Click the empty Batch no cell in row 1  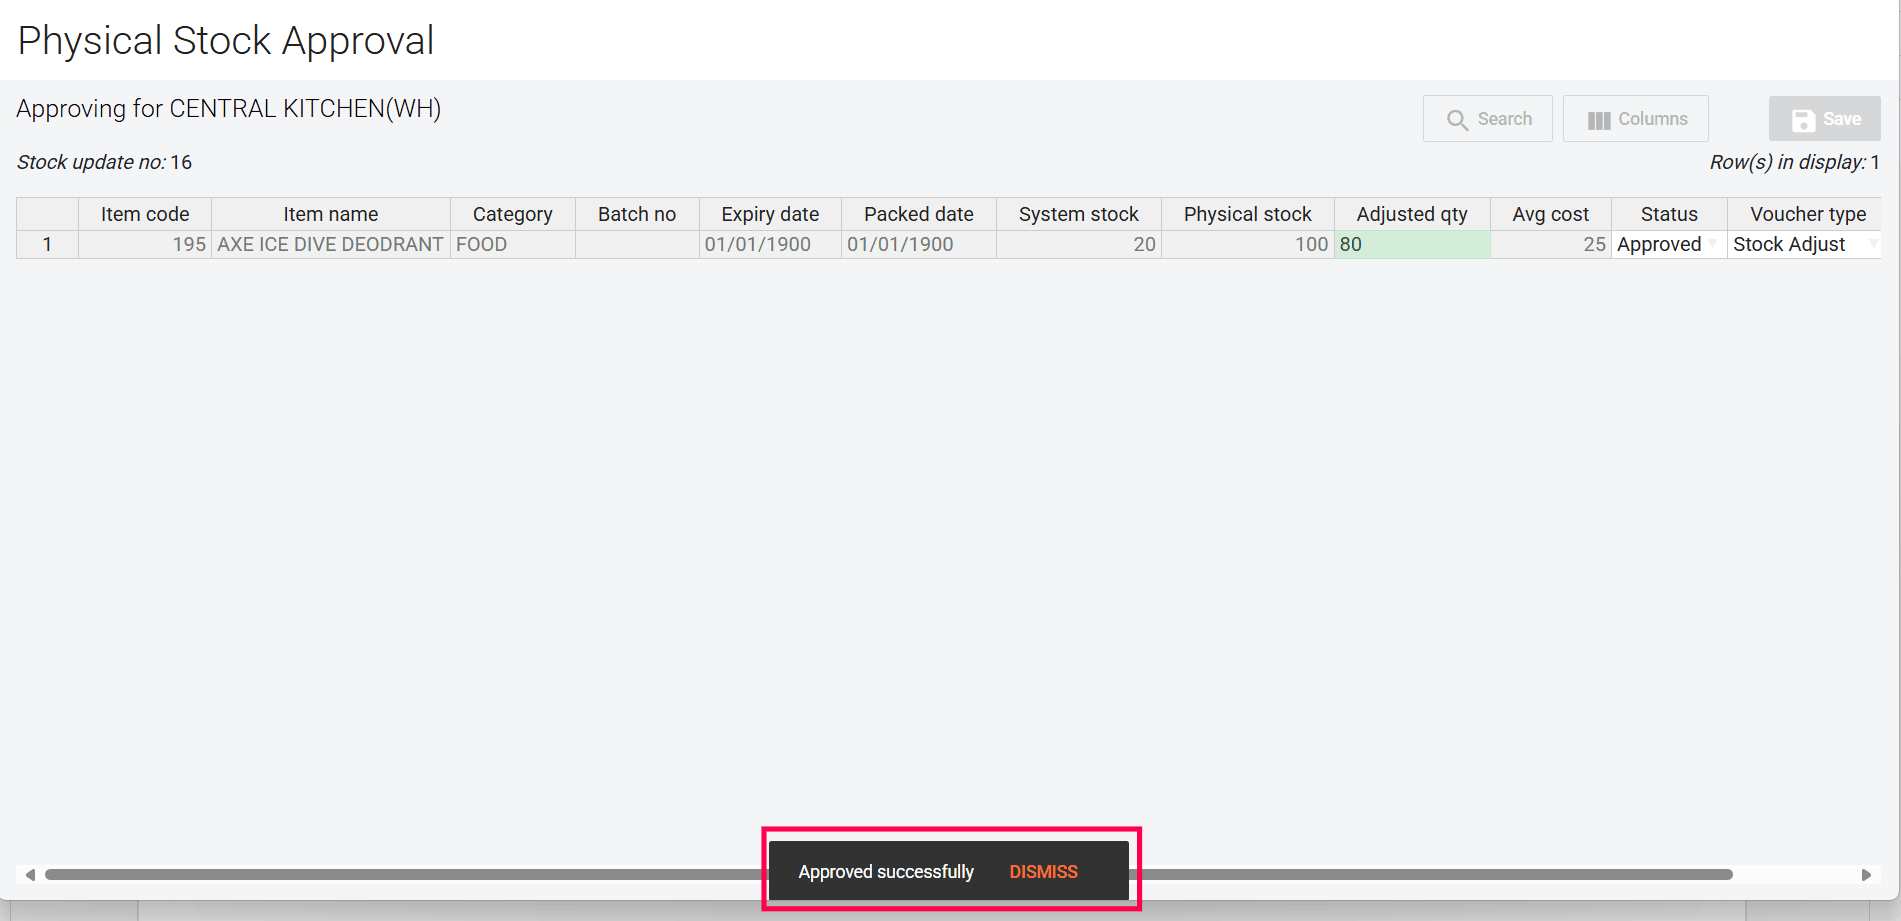[x=637, y=245]
